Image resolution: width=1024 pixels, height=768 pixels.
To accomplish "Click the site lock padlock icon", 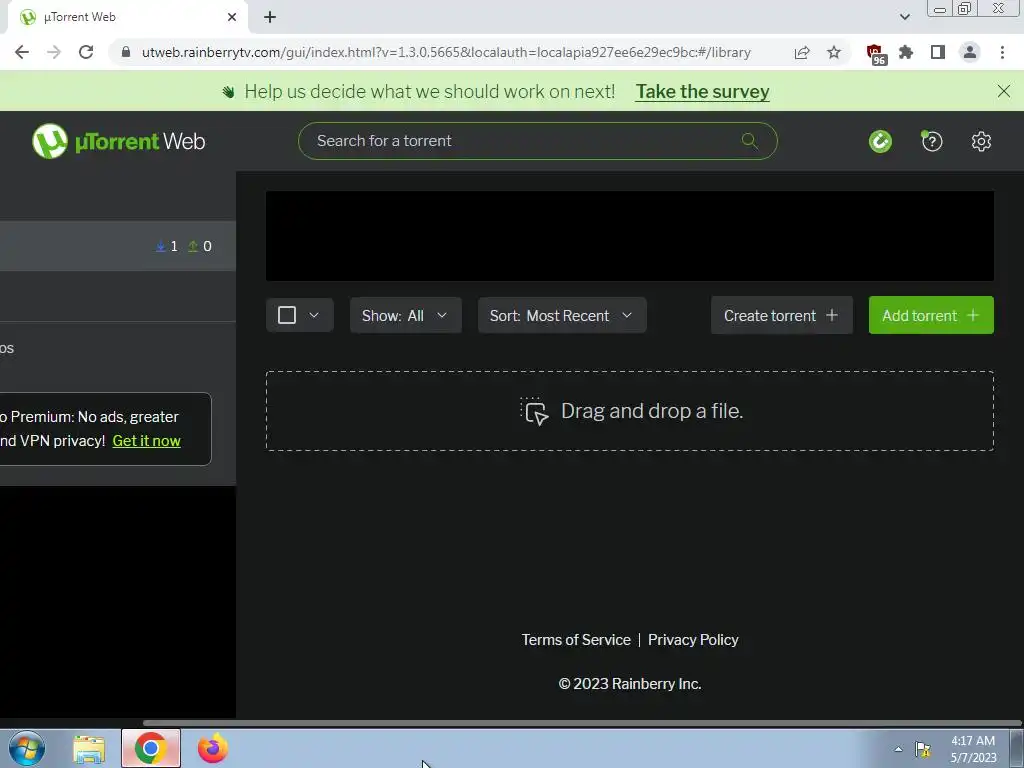I will click(x=126, y=52).
